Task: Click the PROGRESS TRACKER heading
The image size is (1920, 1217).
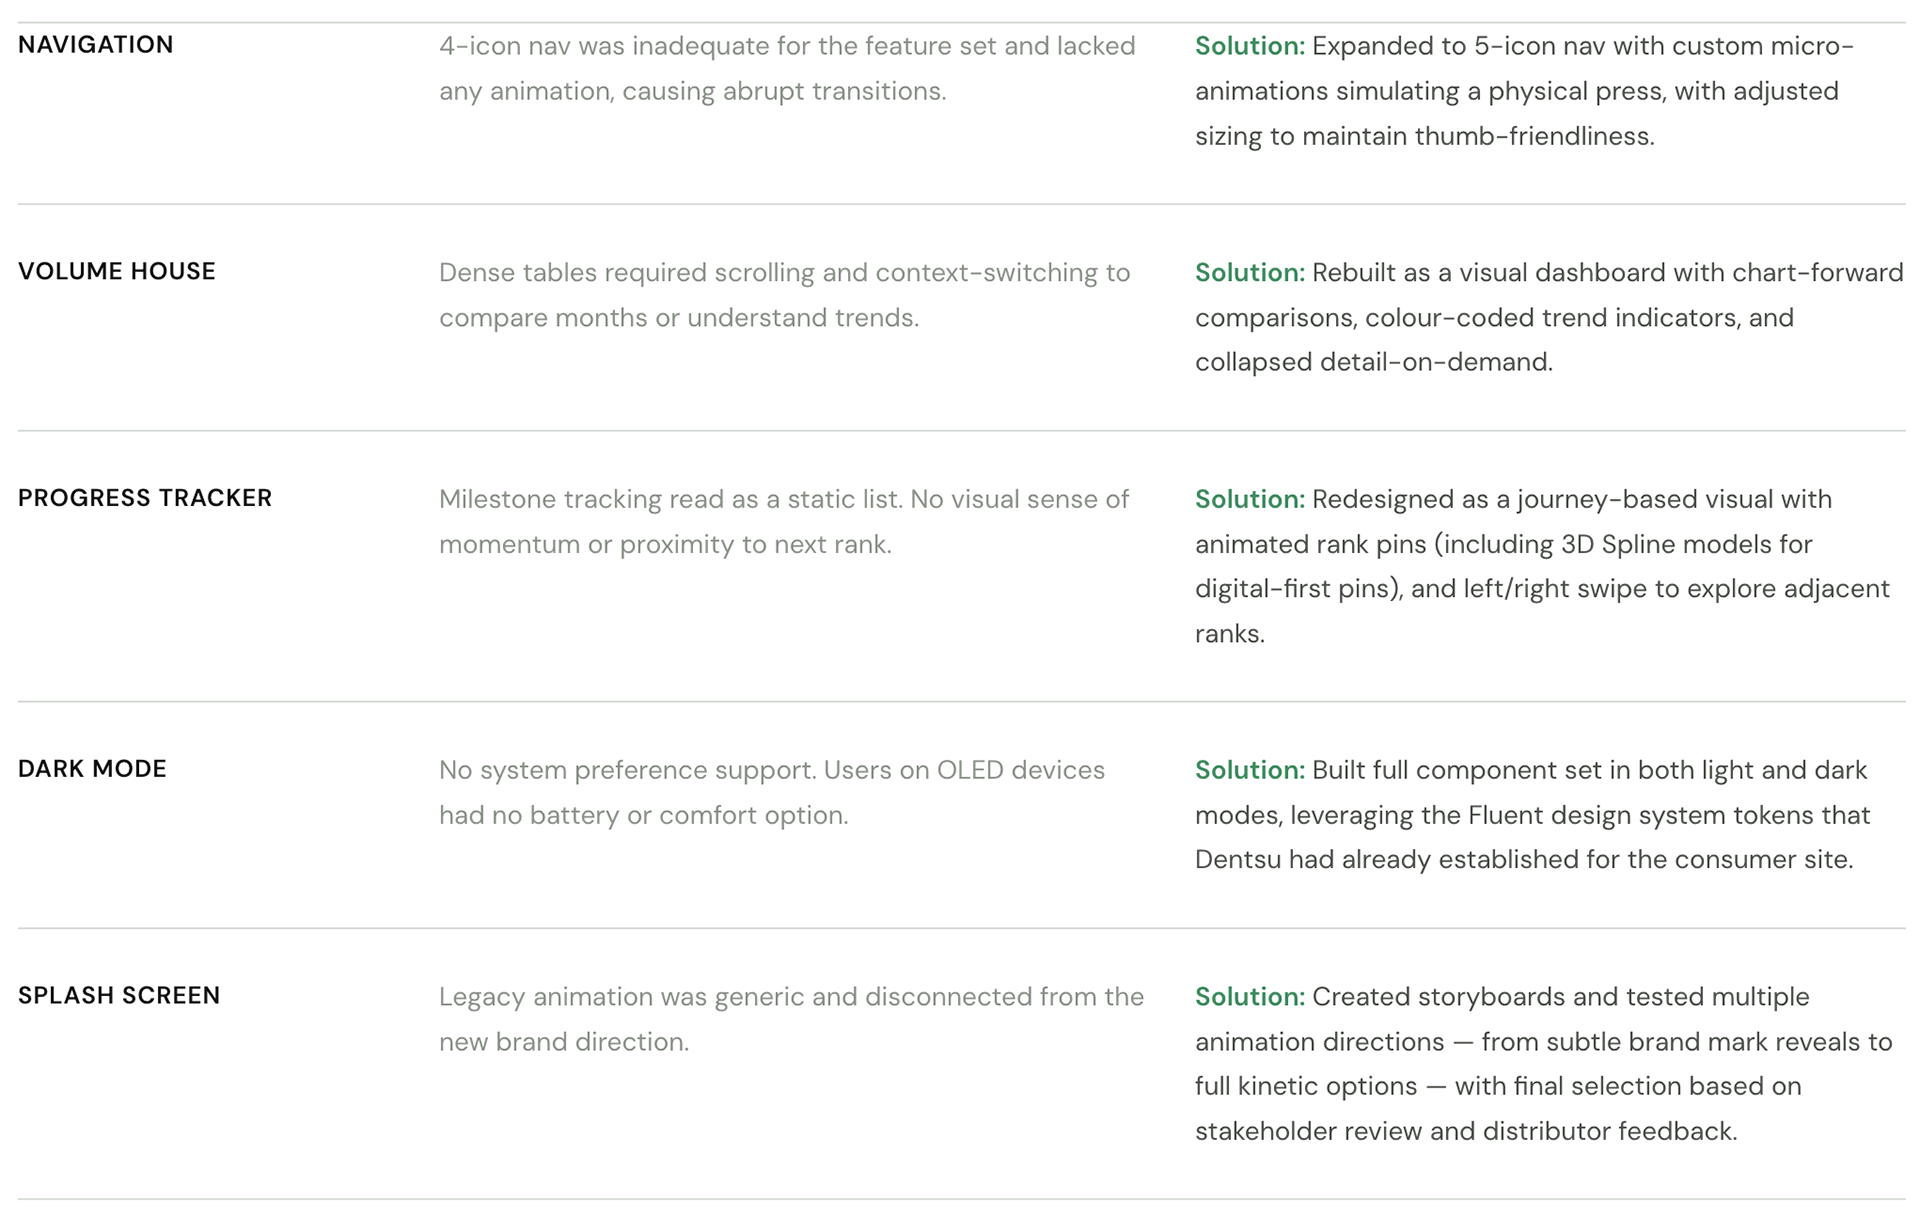Action: click(x=145, y=498)
